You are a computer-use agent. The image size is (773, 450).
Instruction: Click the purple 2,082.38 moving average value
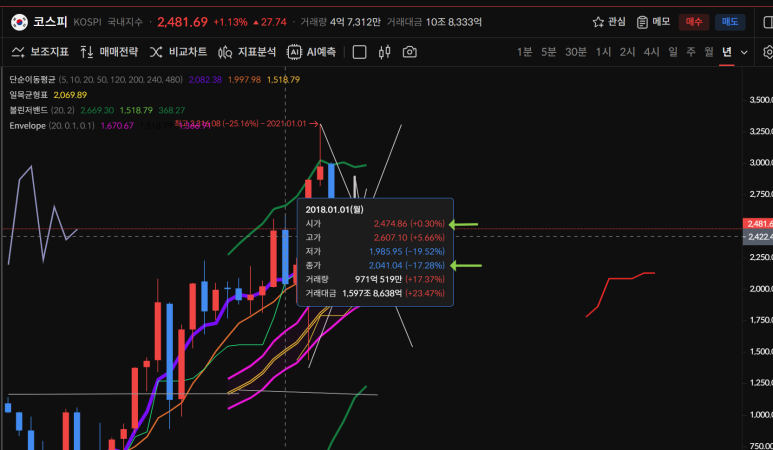(205, 79)
